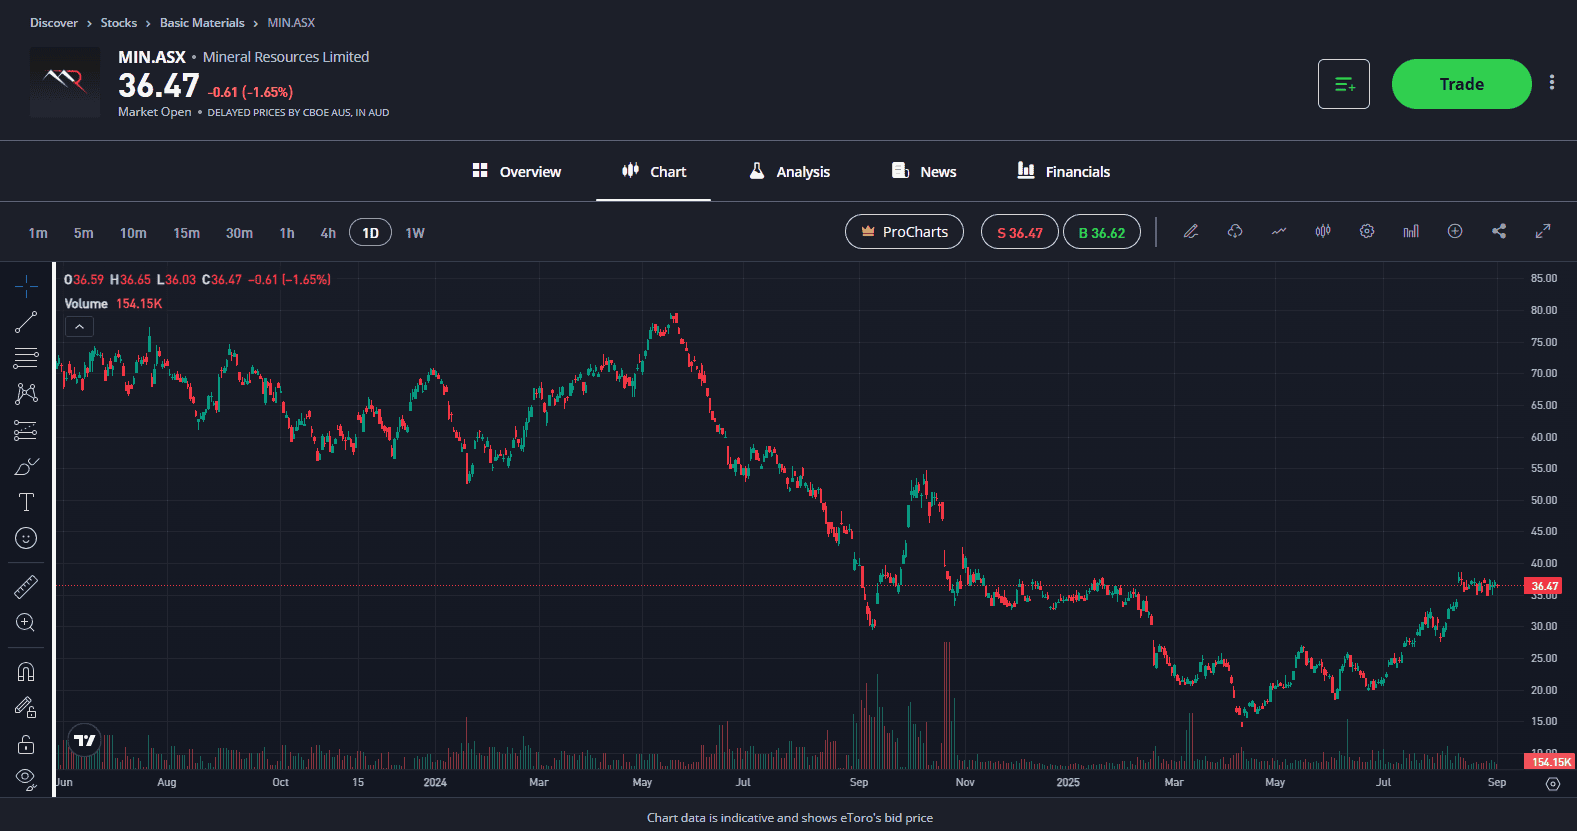Image resolution: width=1577 pixels, height=831 pixels.
Task: Expand the chart to fullscreen
Action: click(1543, 231)
